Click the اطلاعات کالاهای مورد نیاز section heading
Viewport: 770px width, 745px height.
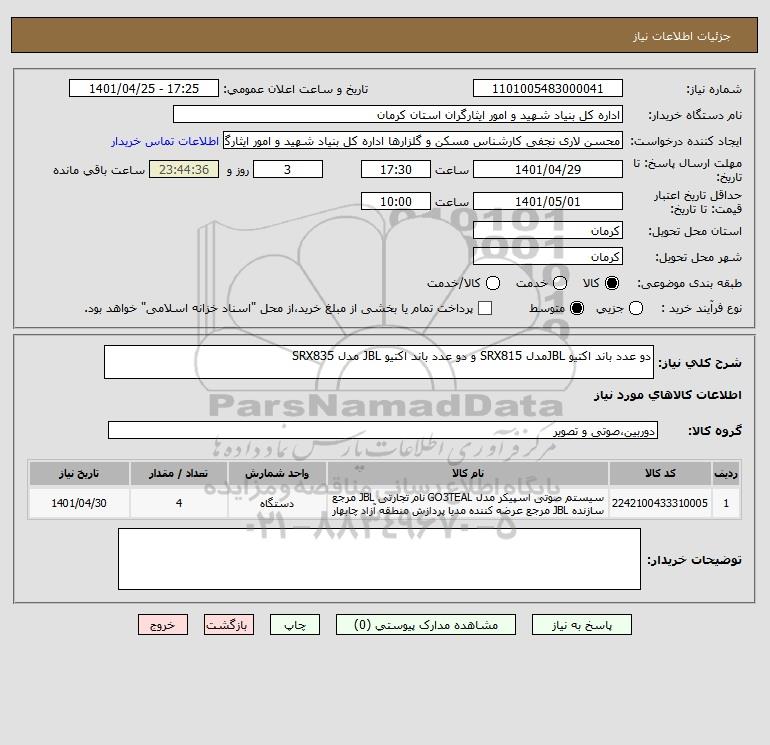pyautogui.click(x=668, y=395)
